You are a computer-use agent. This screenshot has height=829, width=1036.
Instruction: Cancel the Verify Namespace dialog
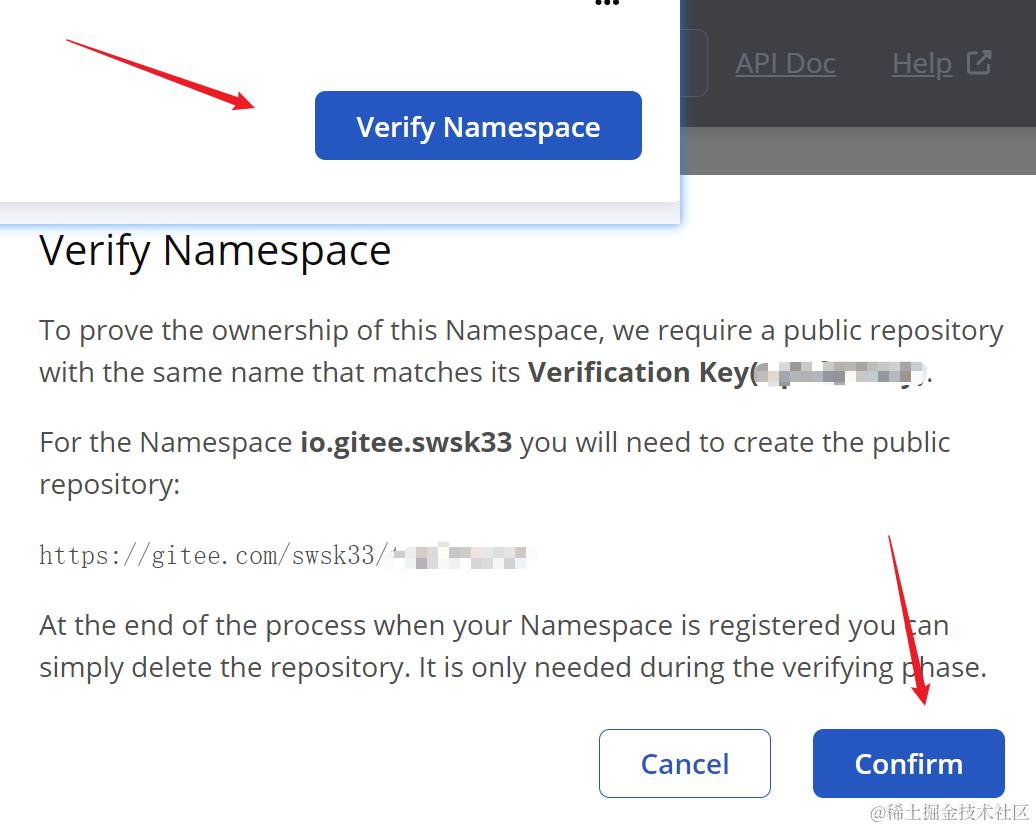[x=684, y=764]
